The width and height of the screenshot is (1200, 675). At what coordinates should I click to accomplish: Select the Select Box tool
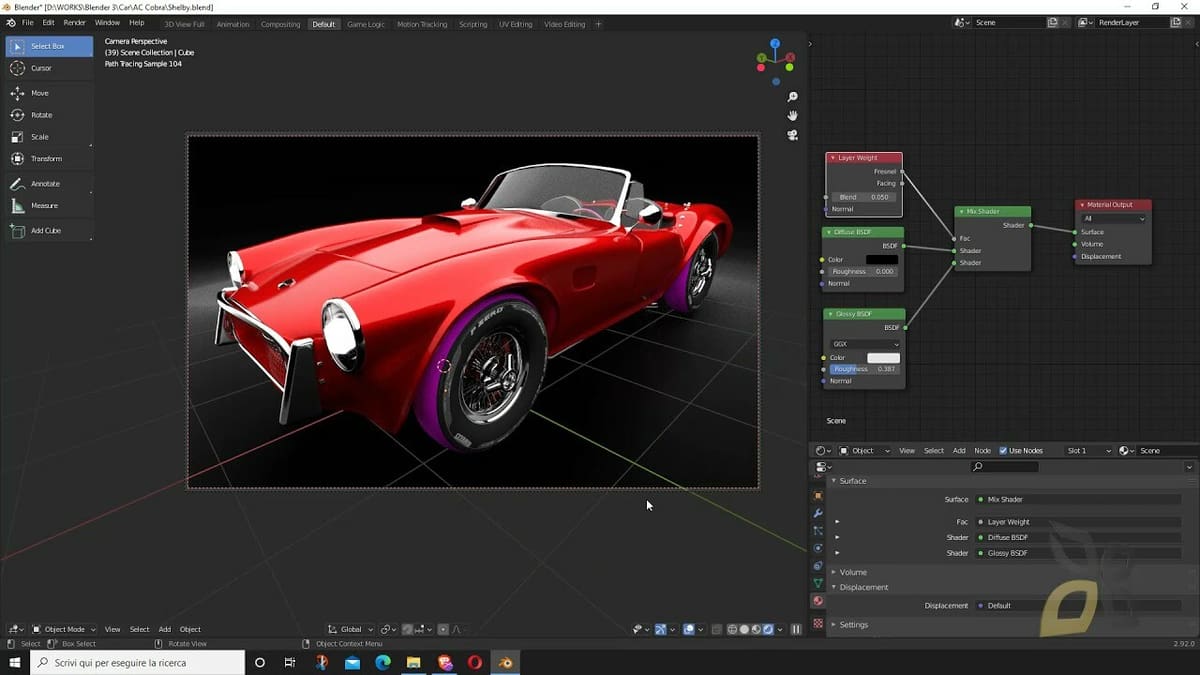(x=49, y=46)
